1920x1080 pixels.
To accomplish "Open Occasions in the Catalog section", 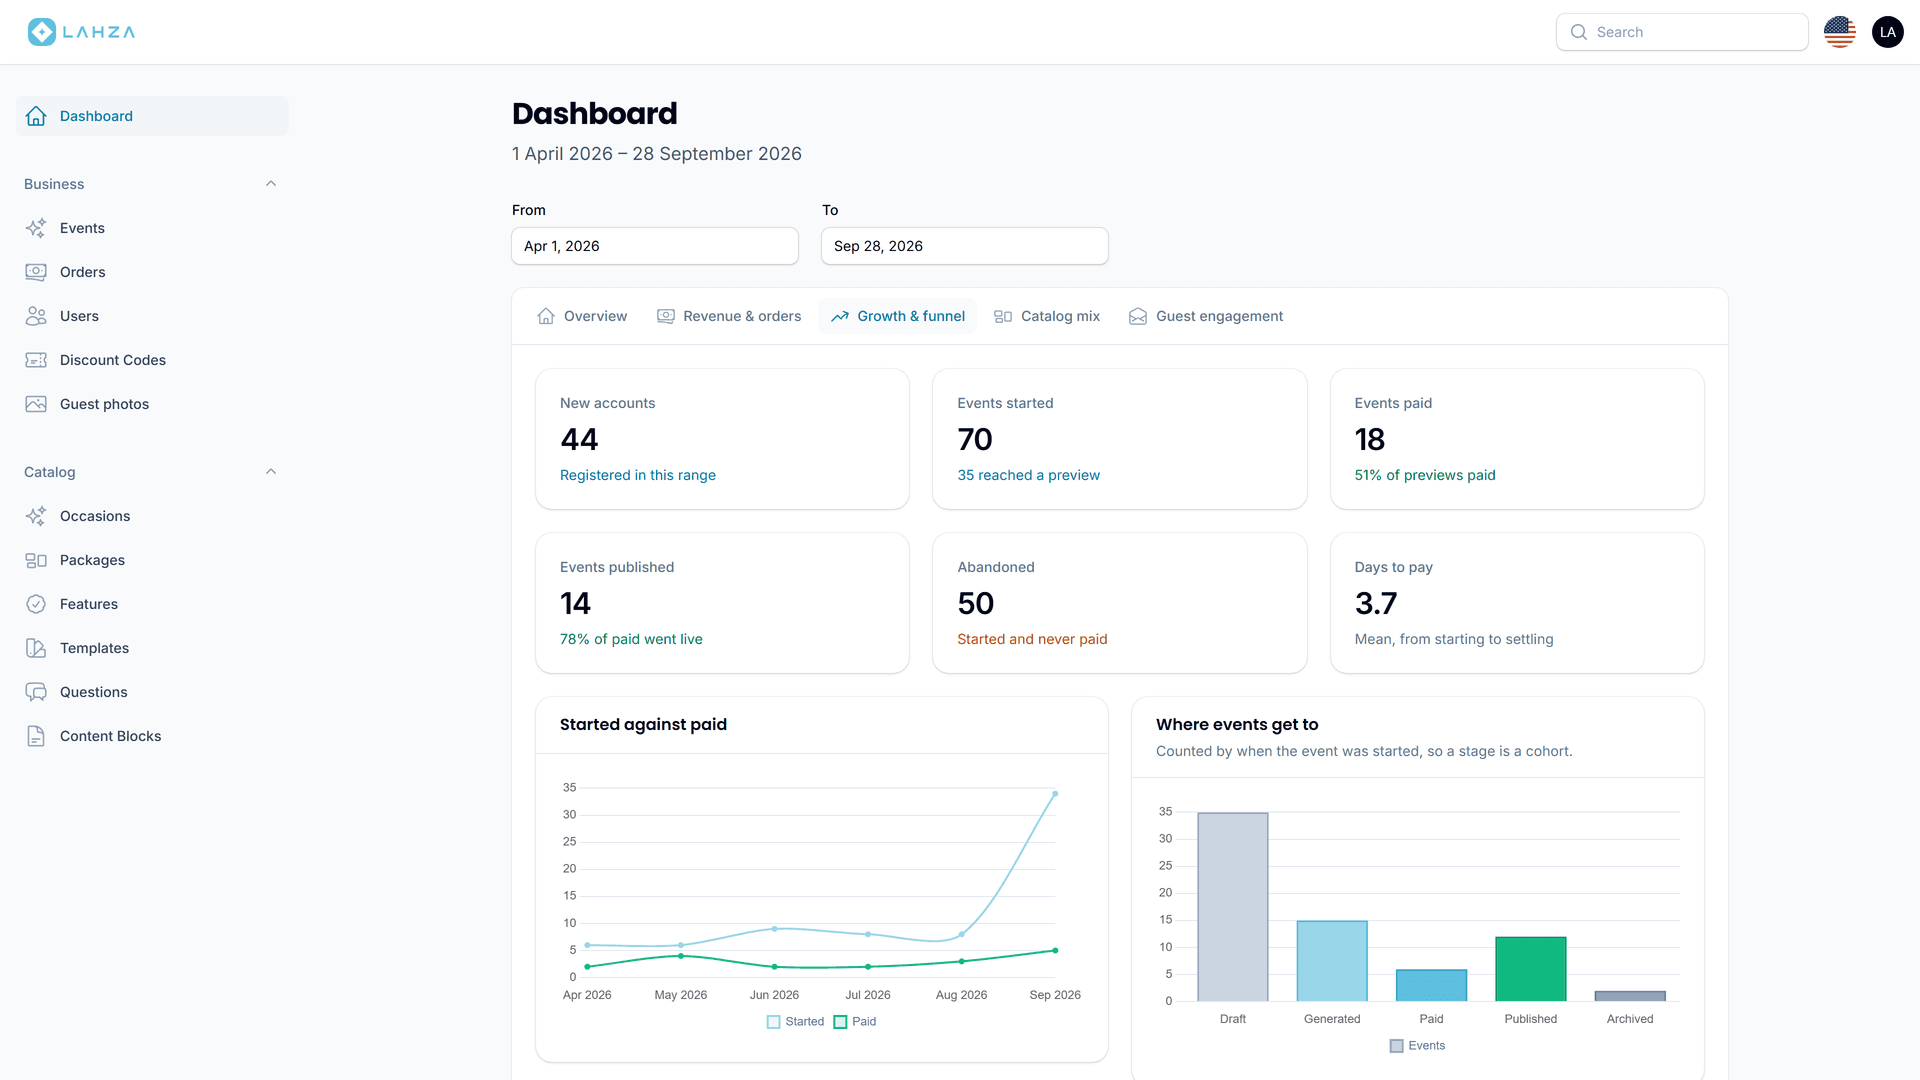I will pos(152,516).
